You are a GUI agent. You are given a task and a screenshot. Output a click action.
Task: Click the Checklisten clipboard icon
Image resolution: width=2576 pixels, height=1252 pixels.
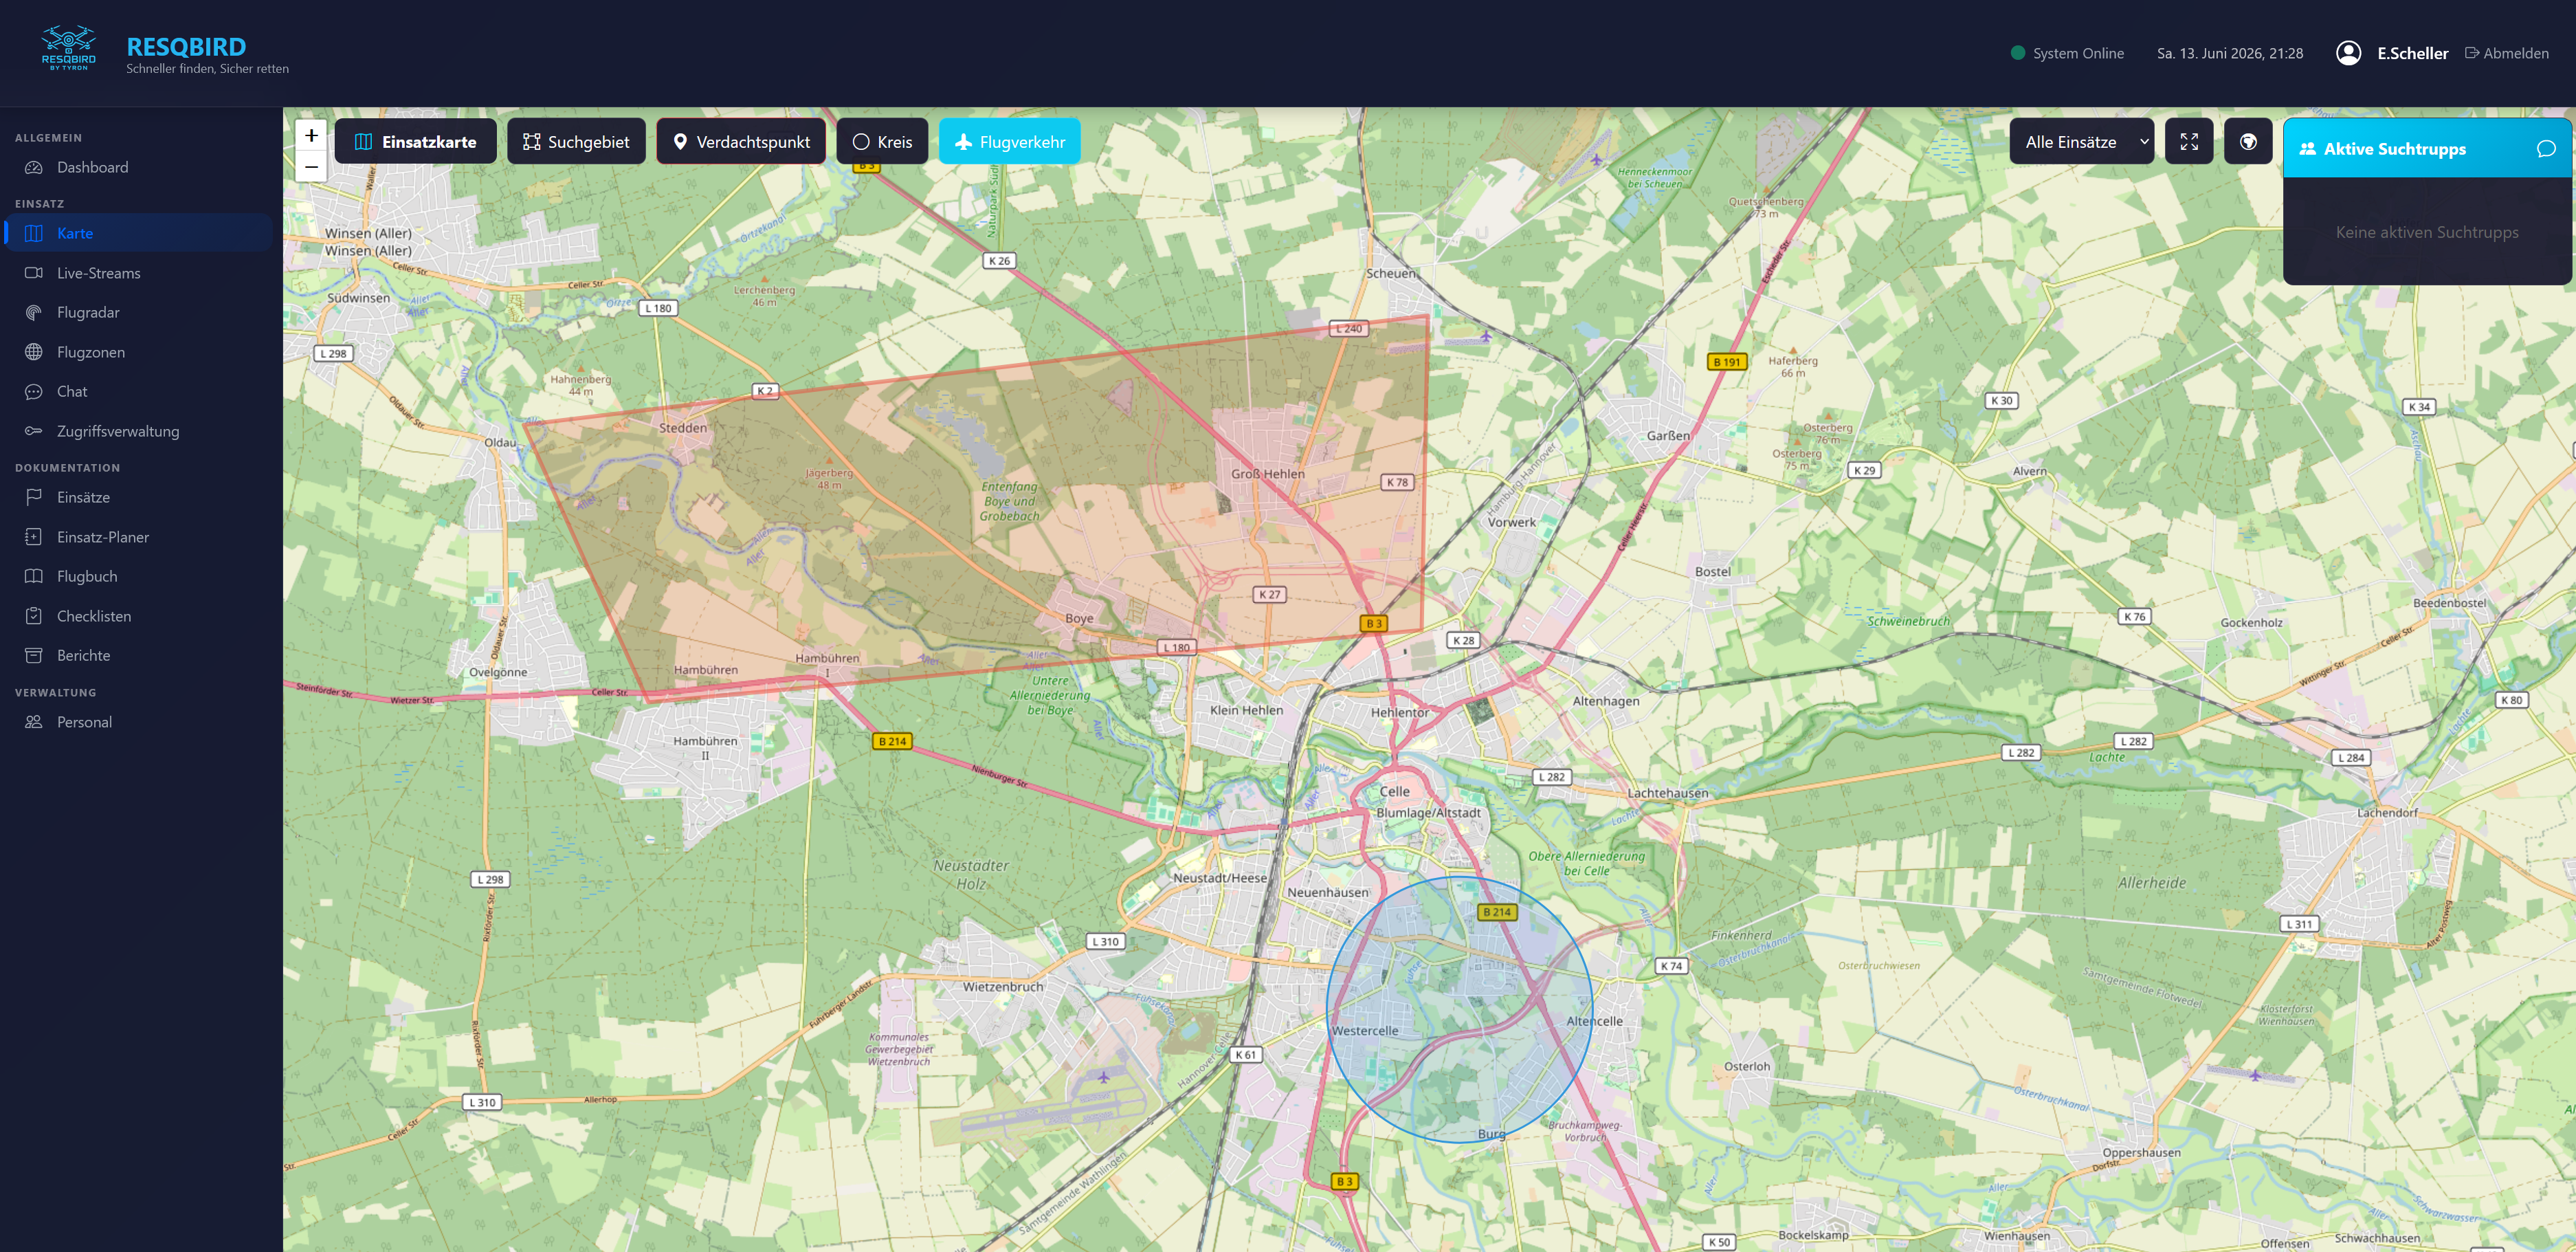(34, 616)
